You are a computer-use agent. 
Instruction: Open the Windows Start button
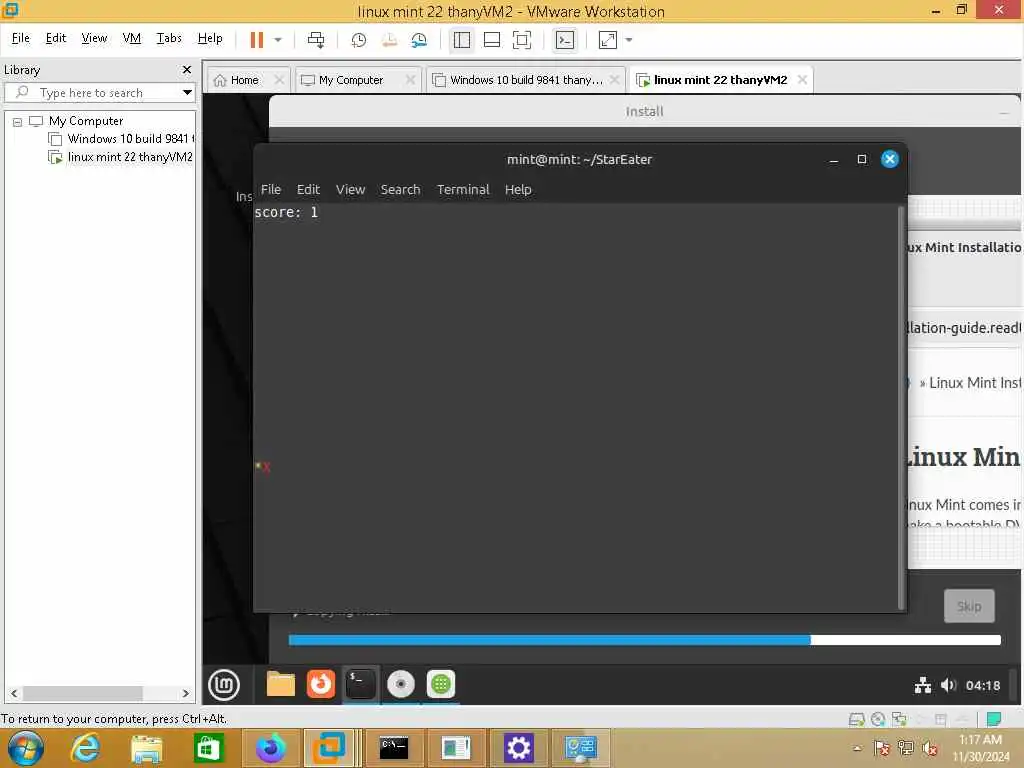pyautogui.click(x=25, y=748)
